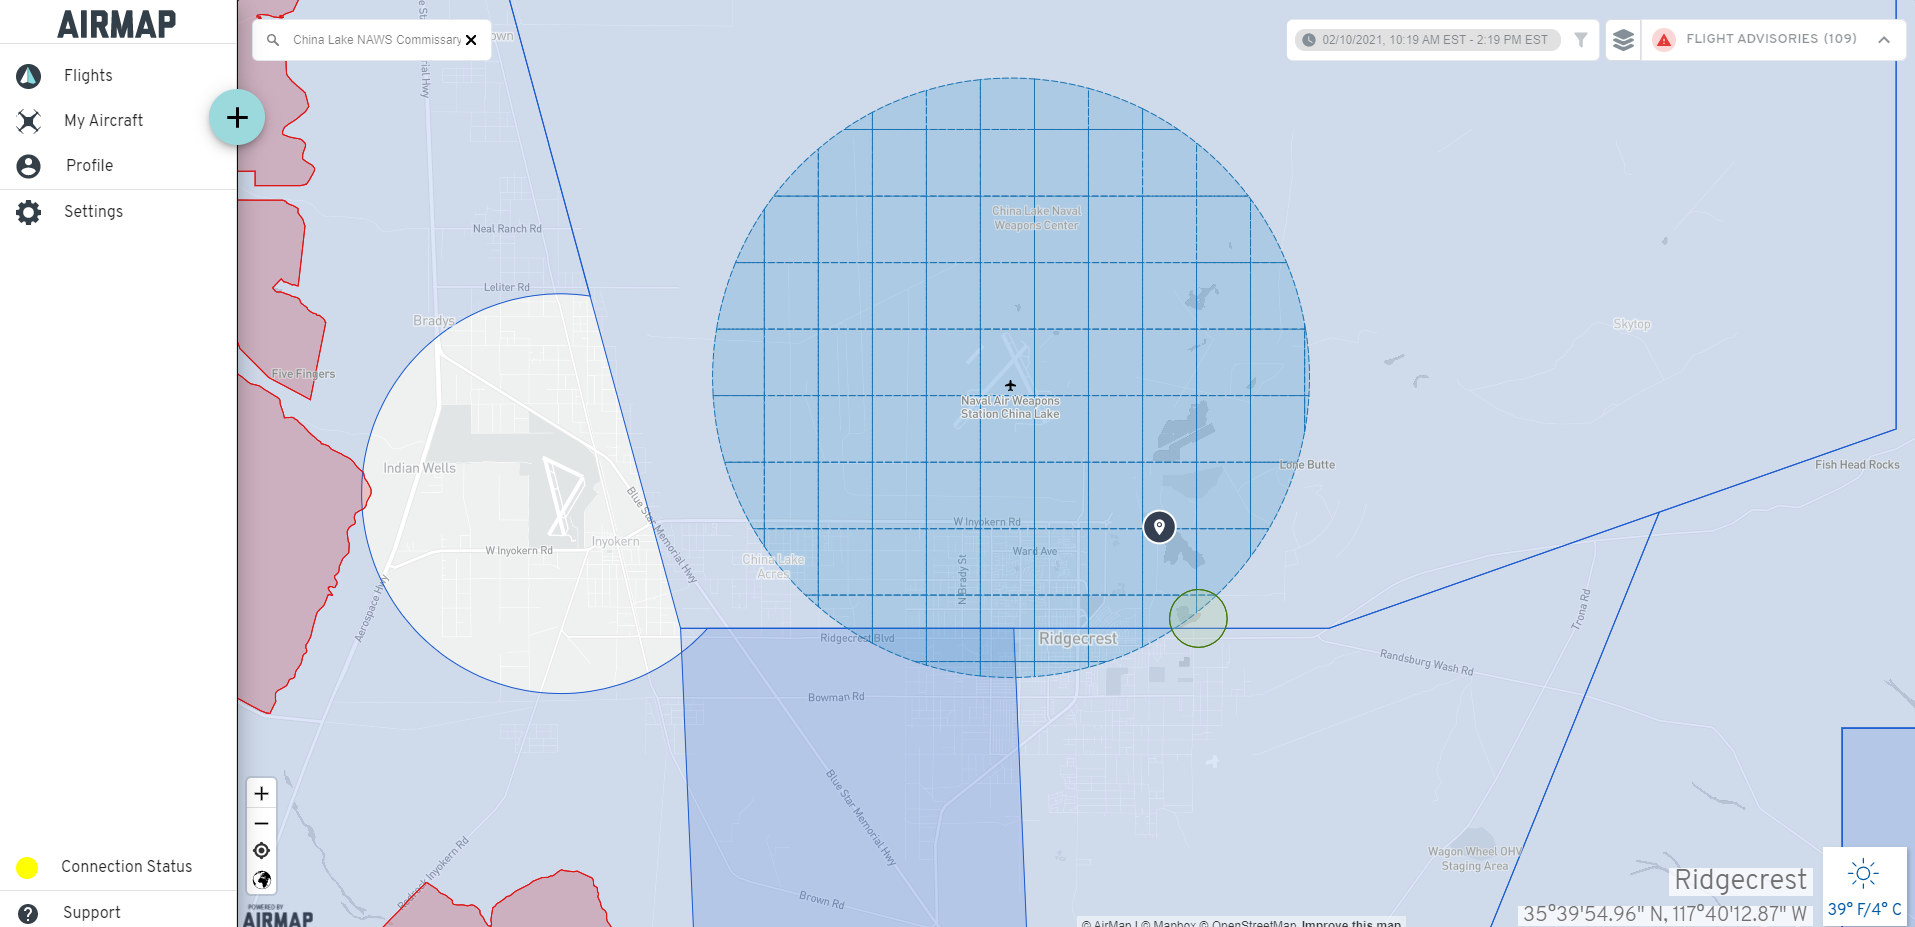
Task: Click the China Lake Acres map label
Action: pos(773,567)
